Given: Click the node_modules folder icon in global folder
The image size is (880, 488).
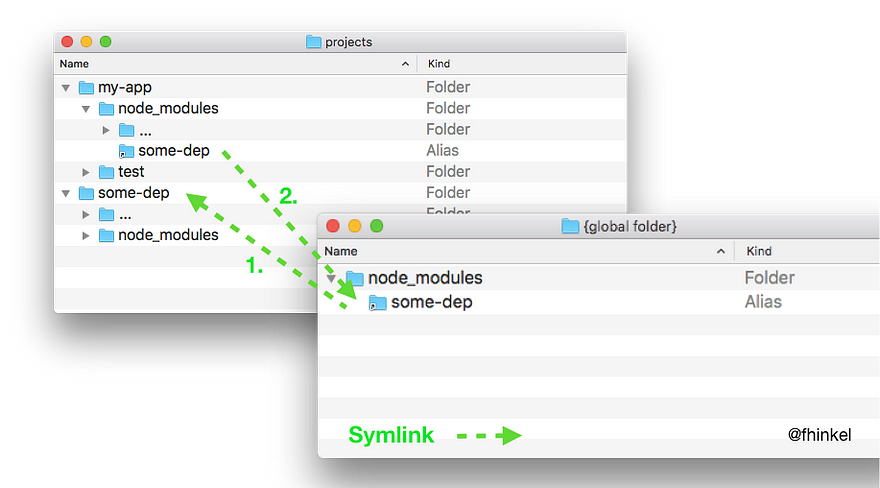Looking at the screenshot, I should click(354, 278).
